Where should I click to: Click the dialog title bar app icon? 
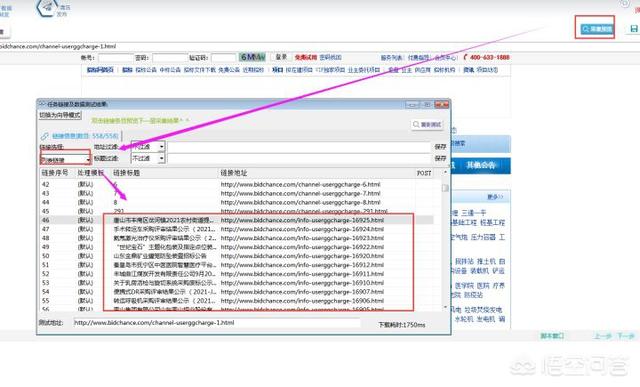42,105
